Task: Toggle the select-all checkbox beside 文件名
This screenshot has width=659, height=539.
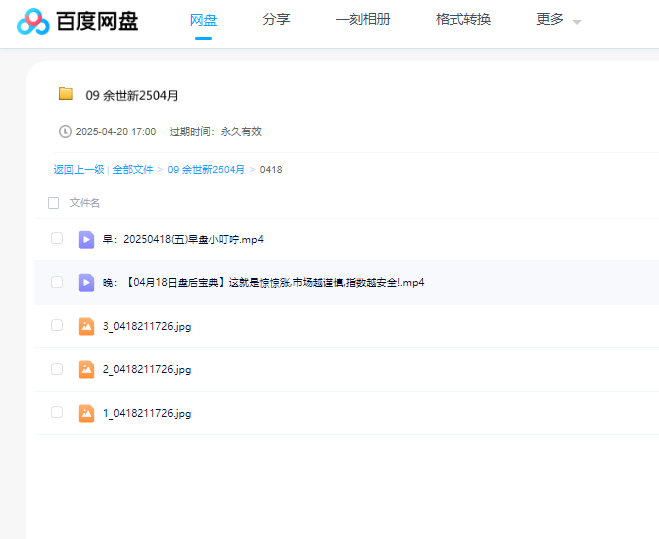Action: 54,203
